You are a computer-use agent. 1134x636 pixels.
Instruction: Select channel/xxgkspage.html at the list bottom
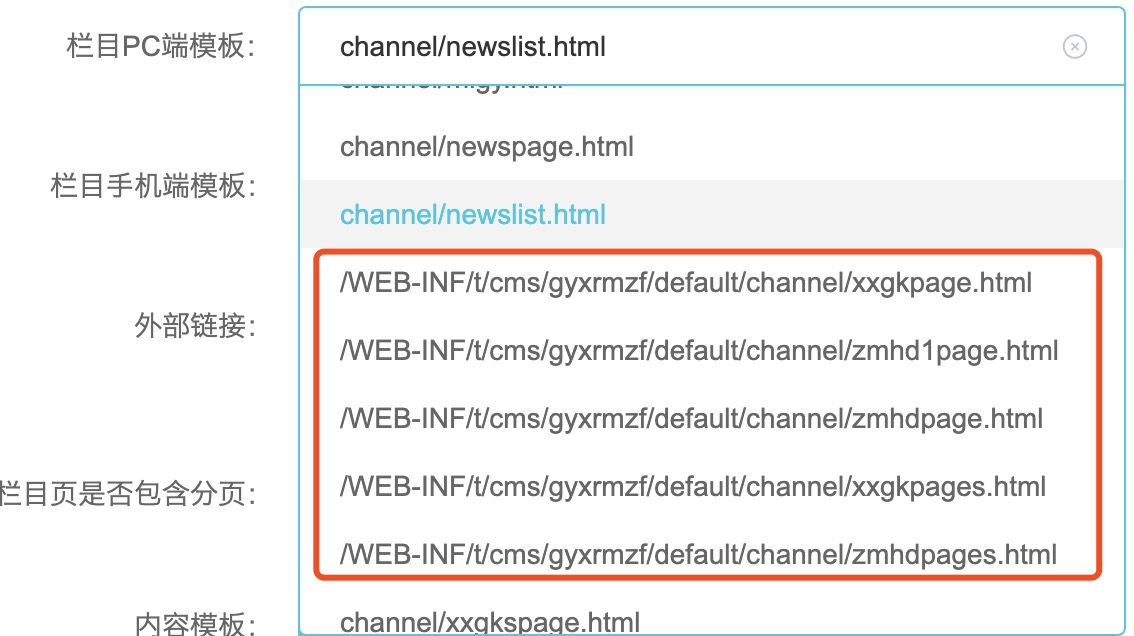[x=490, y=622]
